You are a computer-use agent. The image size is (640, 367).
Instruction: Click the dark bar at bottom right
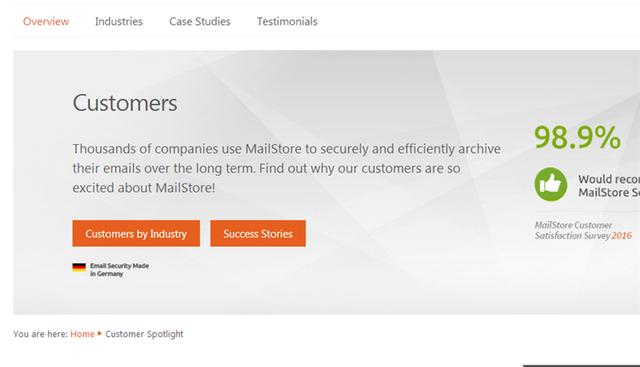point(581,366)
